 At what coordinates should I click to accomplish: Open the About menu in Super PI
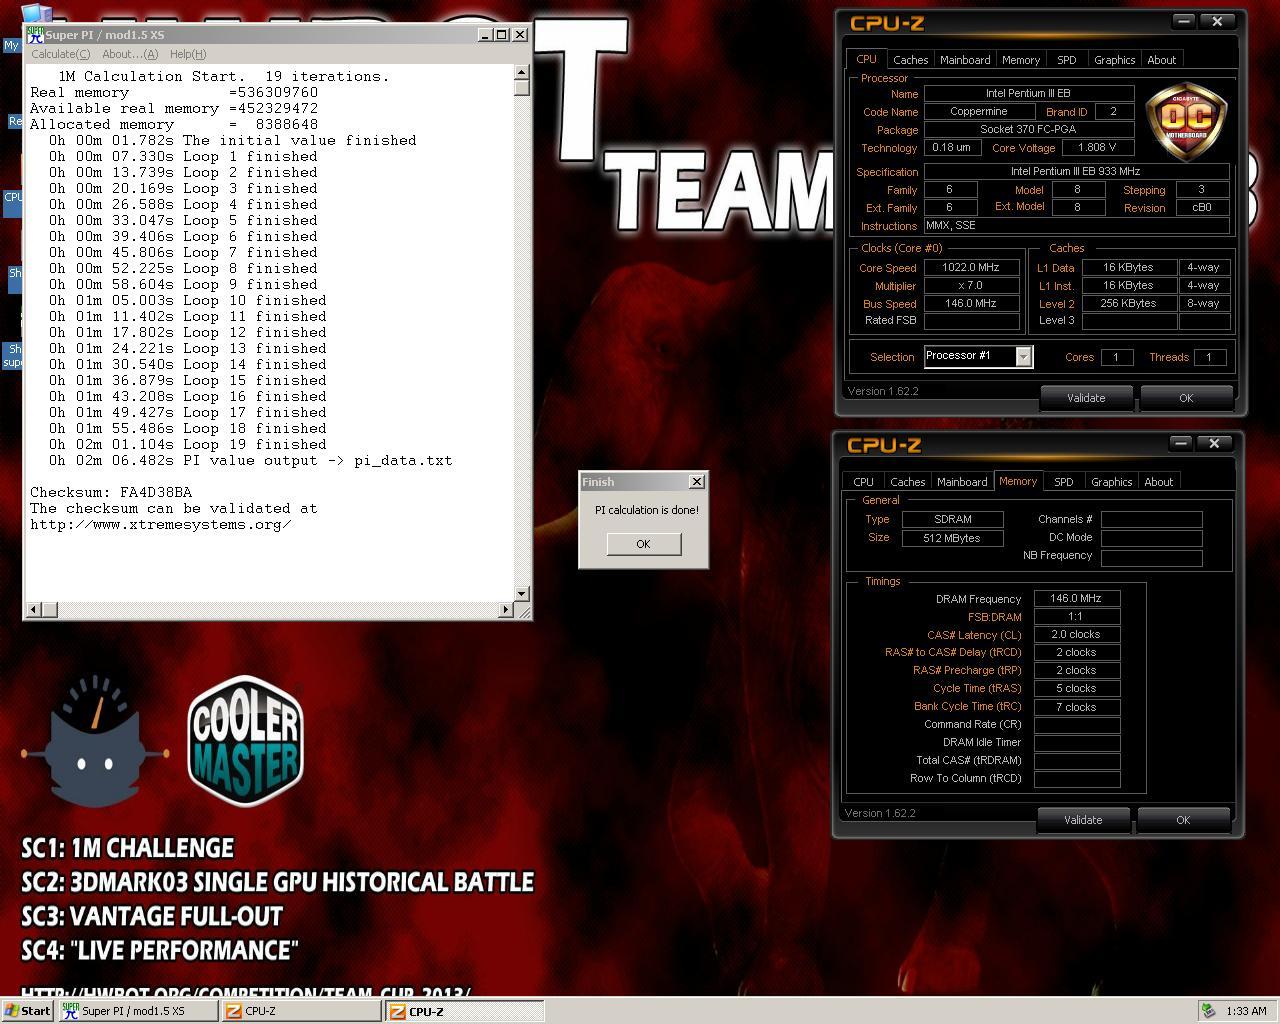(x=130, y=54)
